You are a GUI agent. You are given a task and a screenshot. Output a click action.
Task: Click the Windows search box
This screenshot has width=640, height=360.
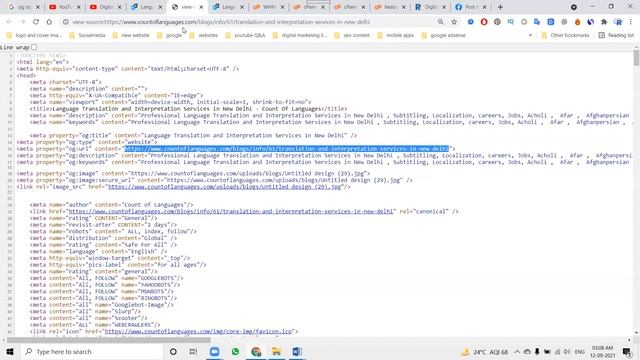92,351
